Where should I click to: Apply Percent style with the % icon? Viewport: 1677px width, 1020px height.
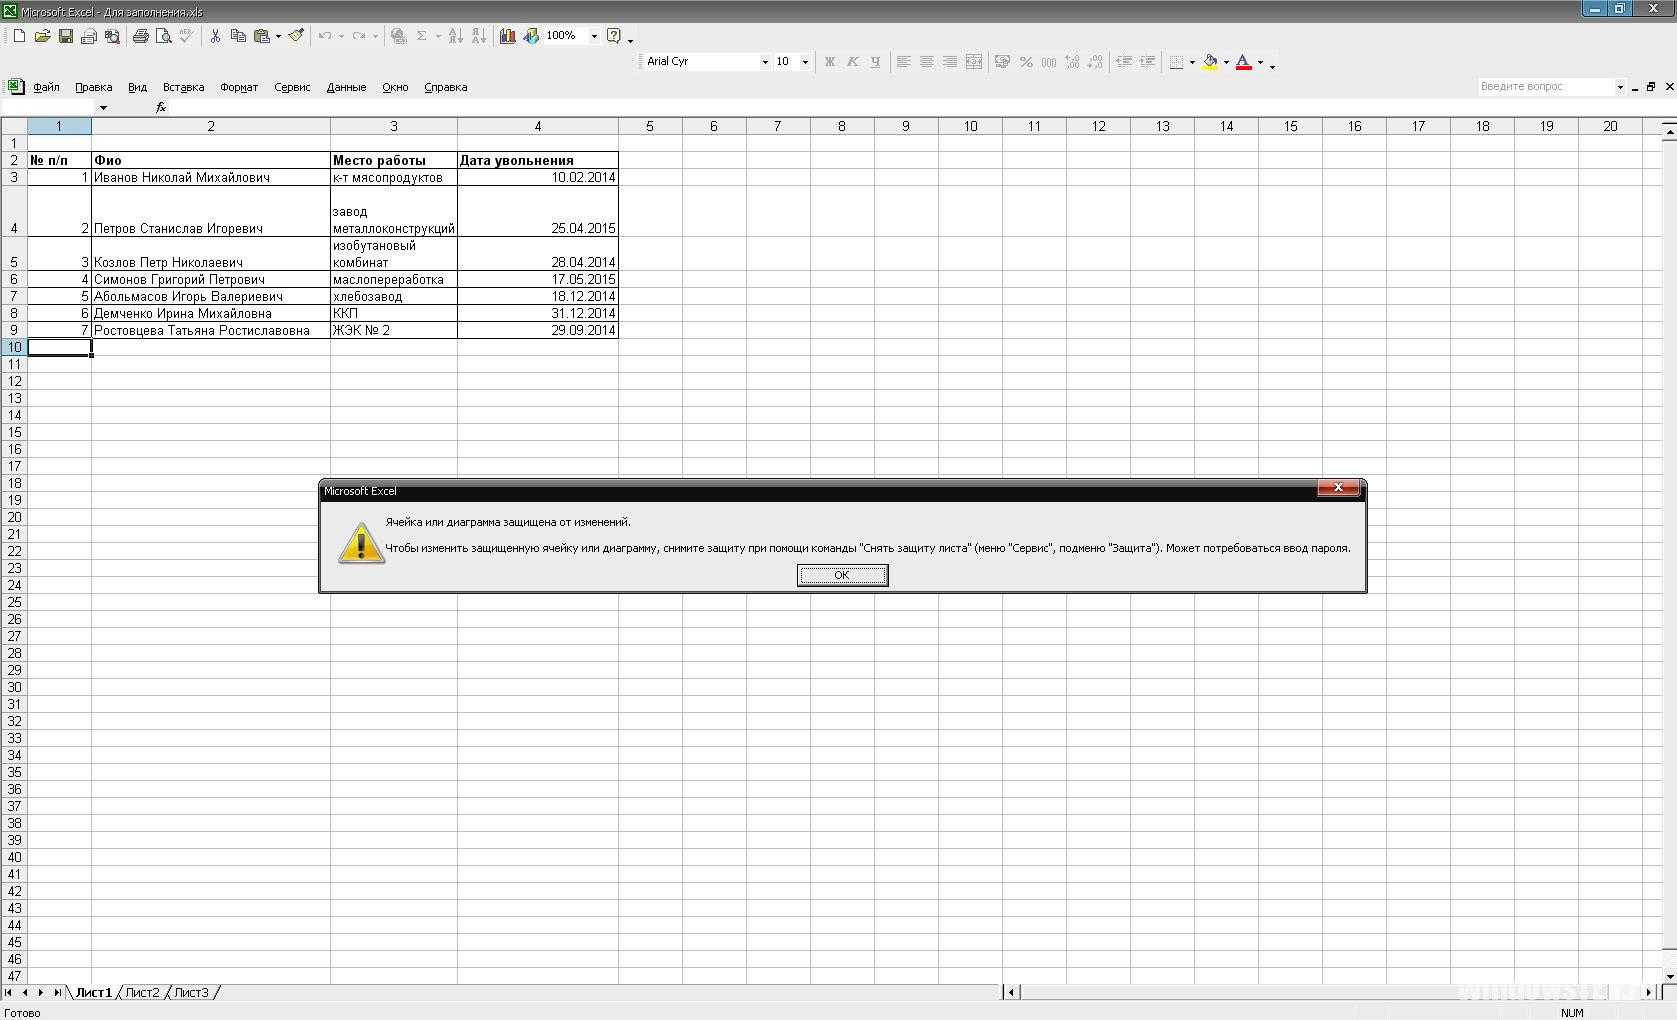(x=1026, y=62)
